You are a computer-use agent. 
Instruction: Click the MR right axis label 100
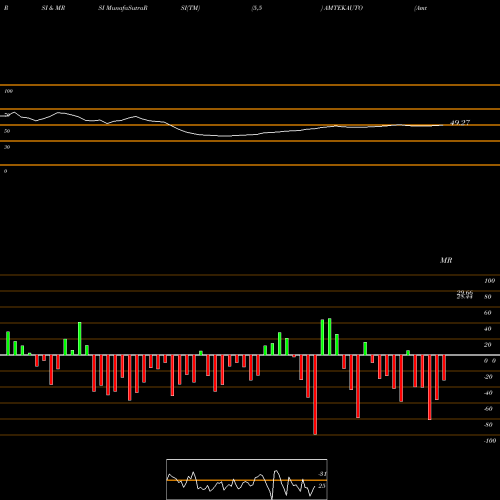pos(489,281)
